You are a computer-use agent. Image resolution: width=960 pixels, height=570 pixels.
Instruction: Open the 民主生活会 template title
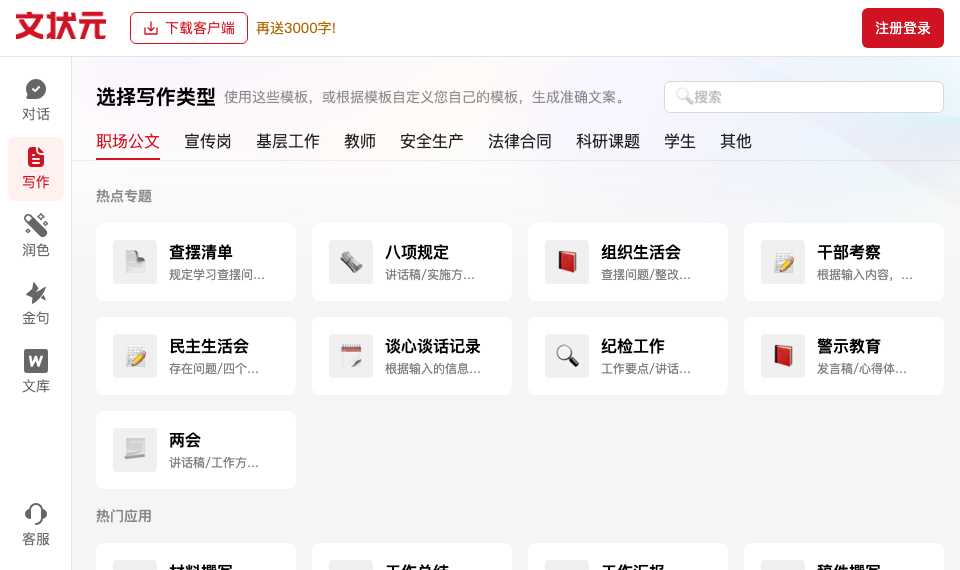[x=209, y=346]
